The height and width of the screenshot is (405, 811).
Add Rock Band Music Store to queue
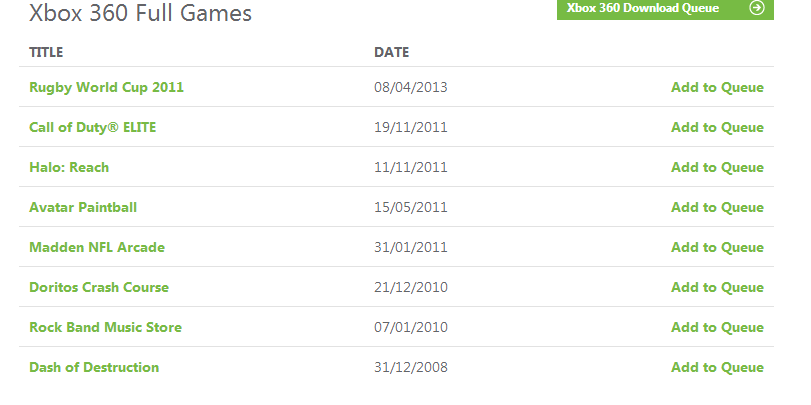[x=717, y=327]
